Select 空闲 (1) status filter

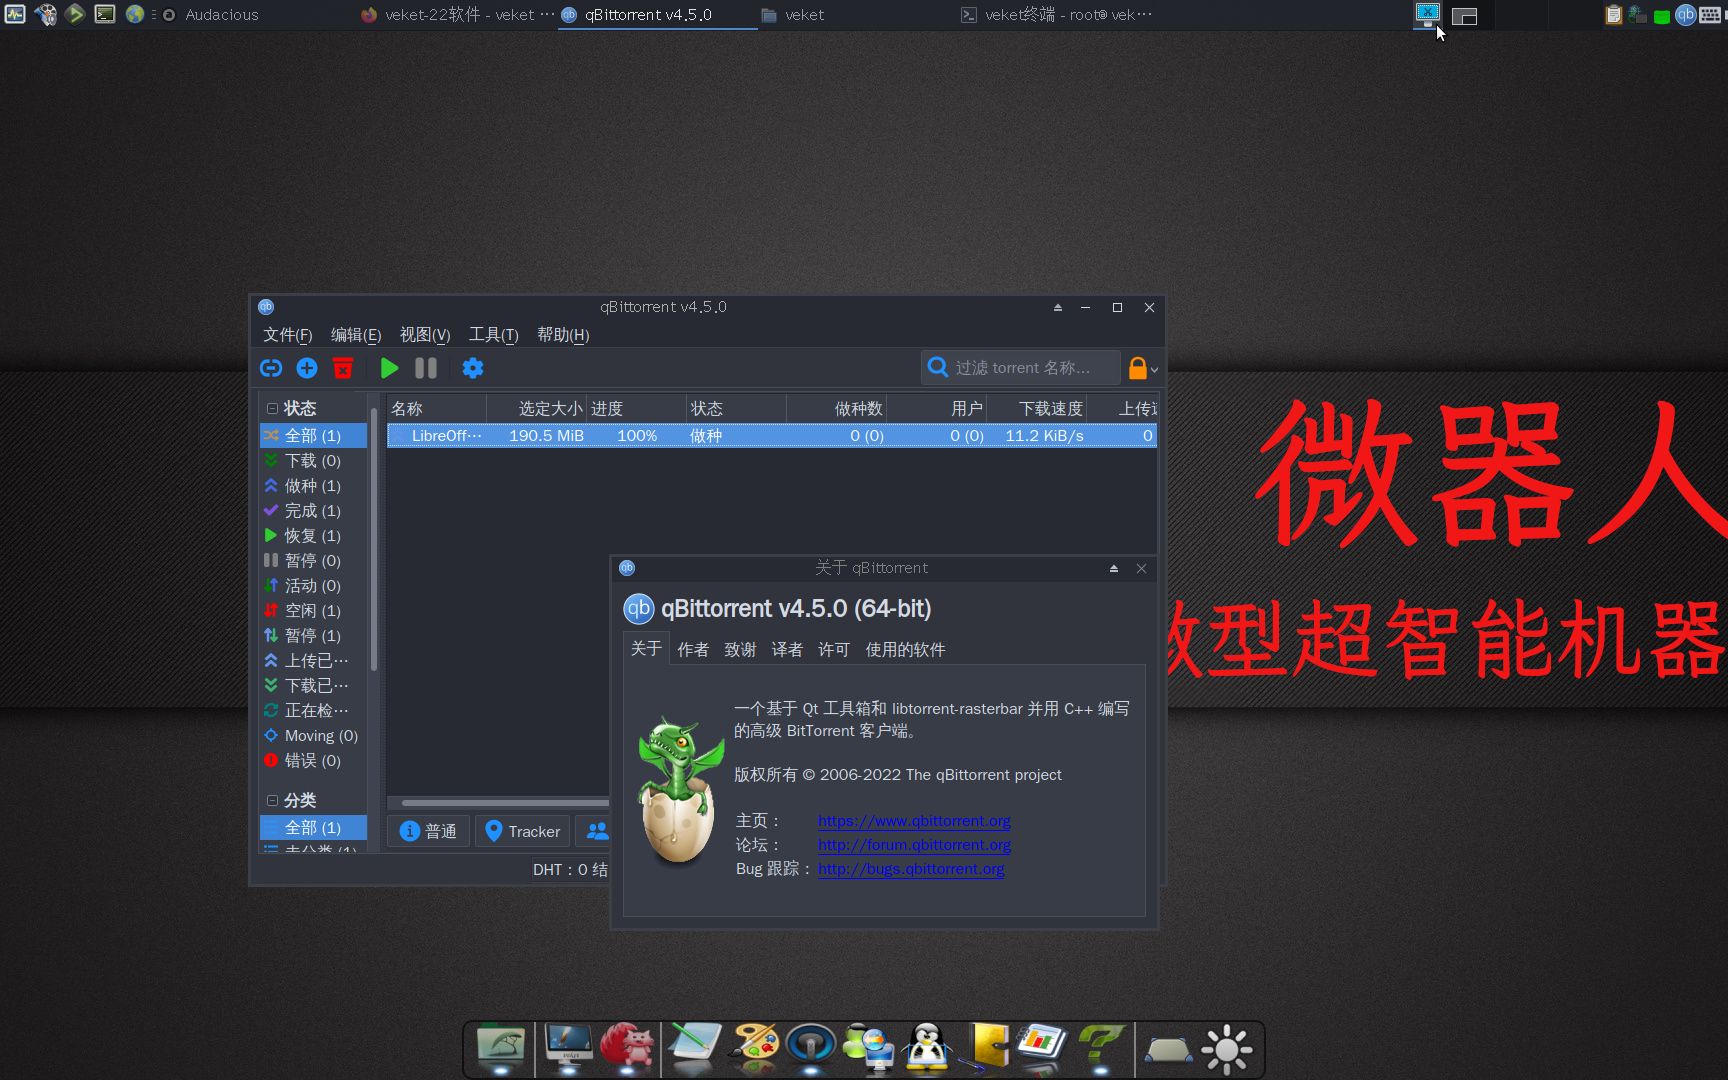[313, 611]
